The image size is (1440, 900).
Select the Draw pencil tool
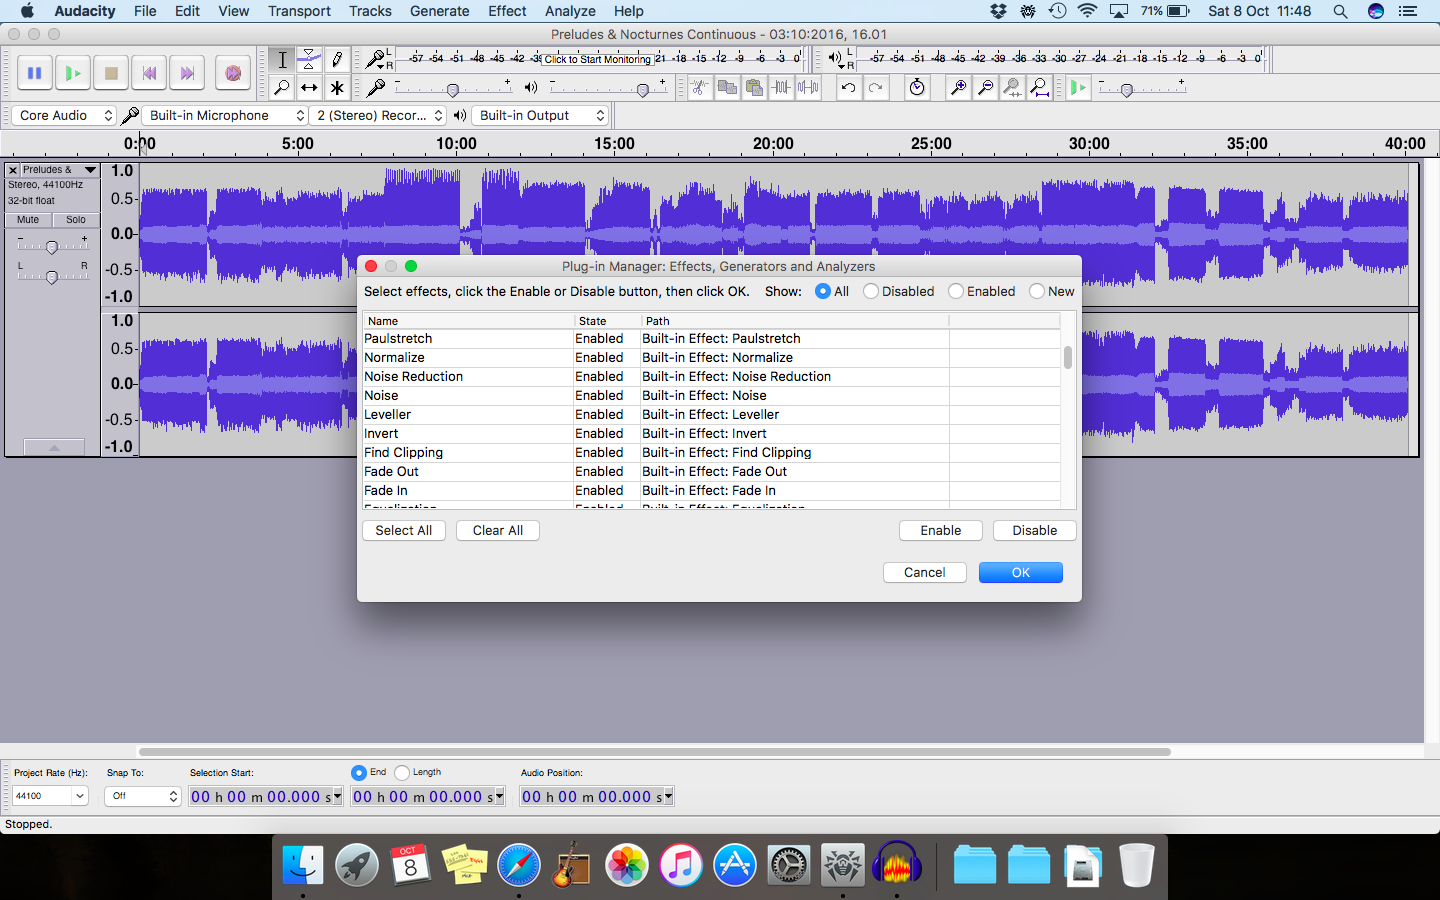[337, 60]
